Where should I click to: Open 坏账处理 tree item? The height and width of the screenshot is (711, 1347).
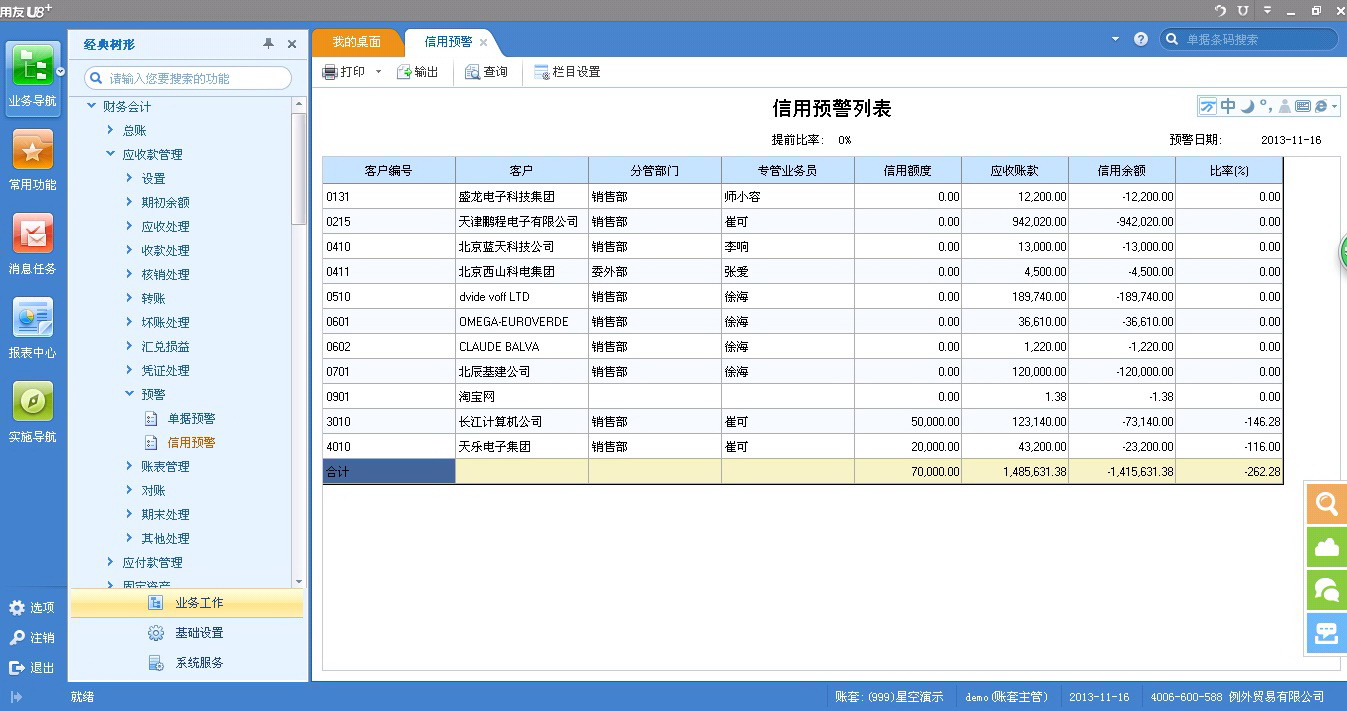(x=165, y=323)
